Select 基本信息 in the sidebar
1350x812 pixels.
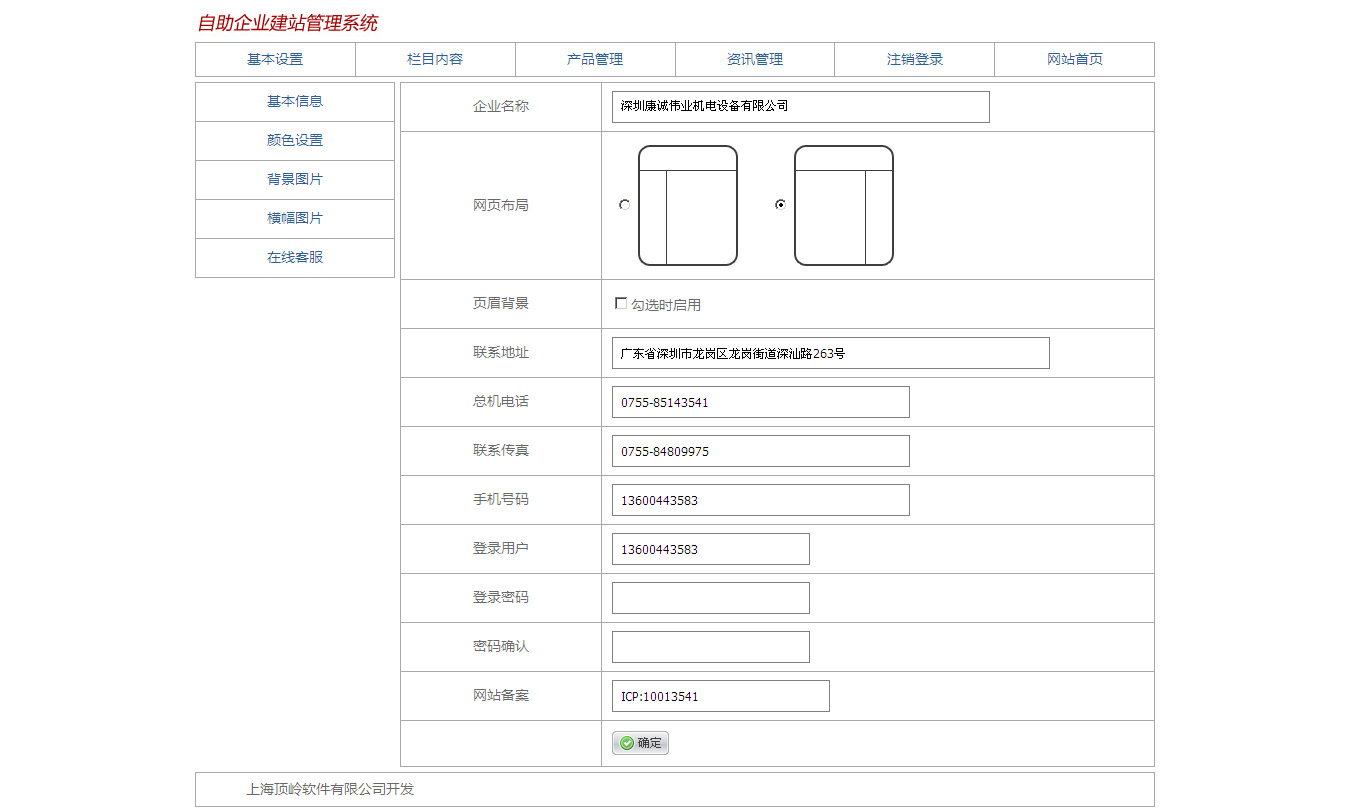point(295,102)
